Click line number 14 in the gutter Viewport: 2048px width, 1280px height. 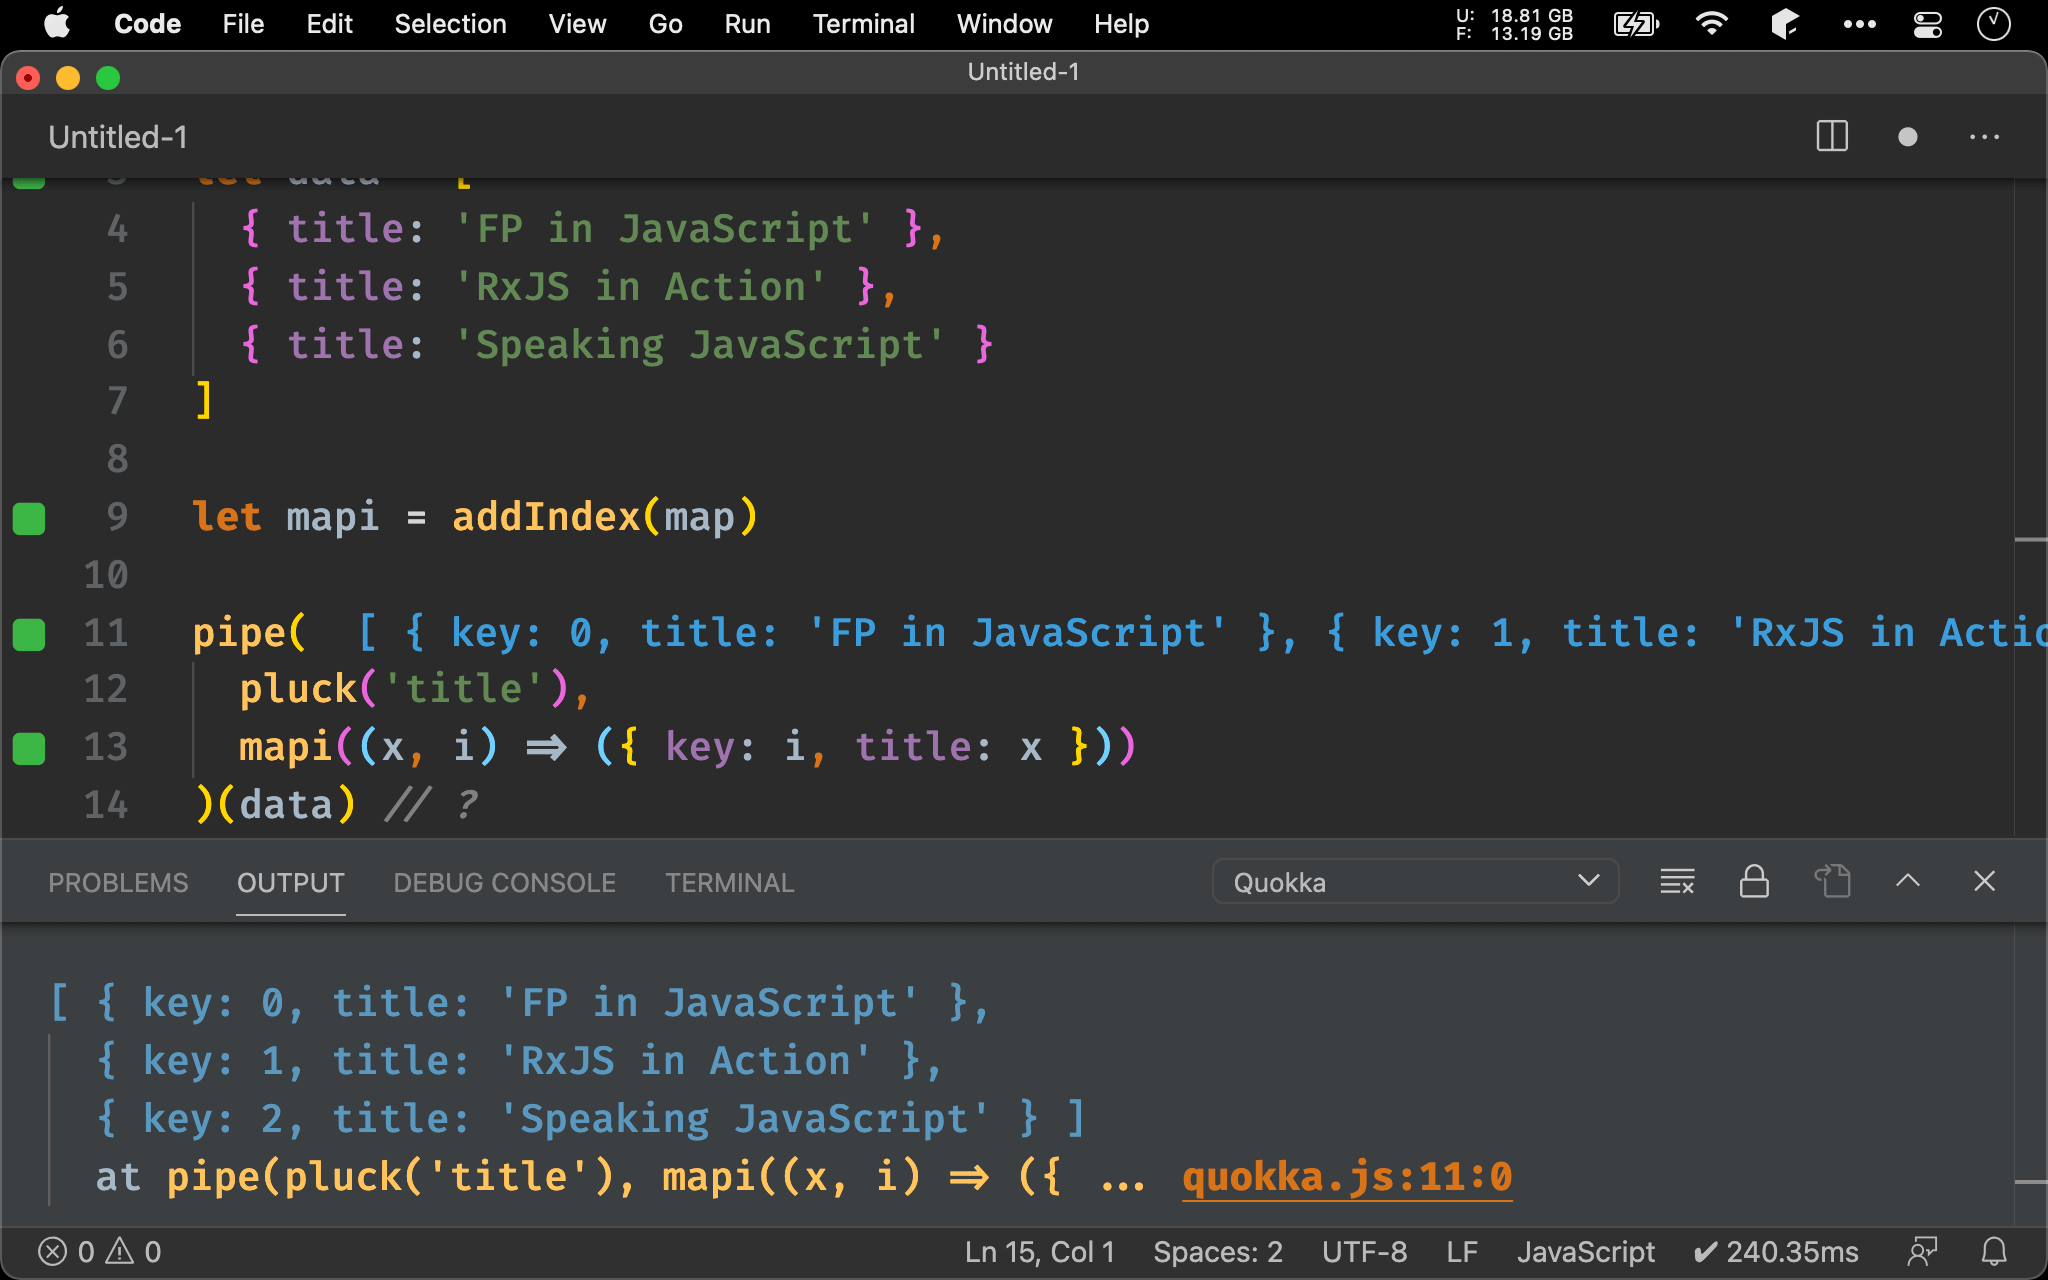pos(105,805)
